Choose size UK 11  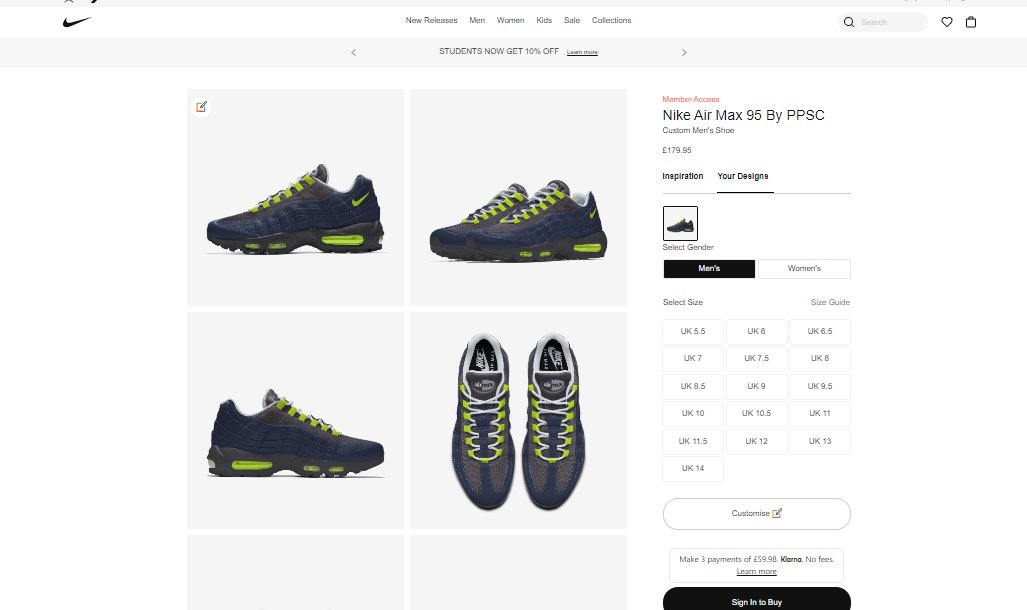pyautogui.click(x=820, y=413)
